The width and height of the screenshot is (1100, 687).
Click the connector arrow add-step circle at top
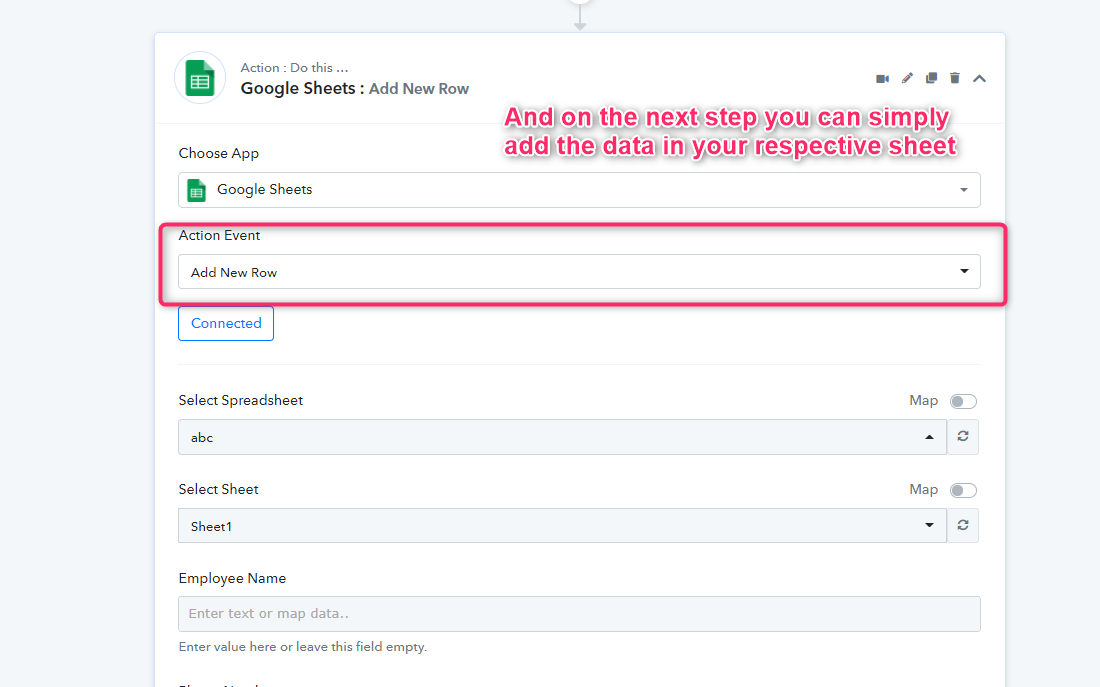pyautogui.click(x=580, y=2)
